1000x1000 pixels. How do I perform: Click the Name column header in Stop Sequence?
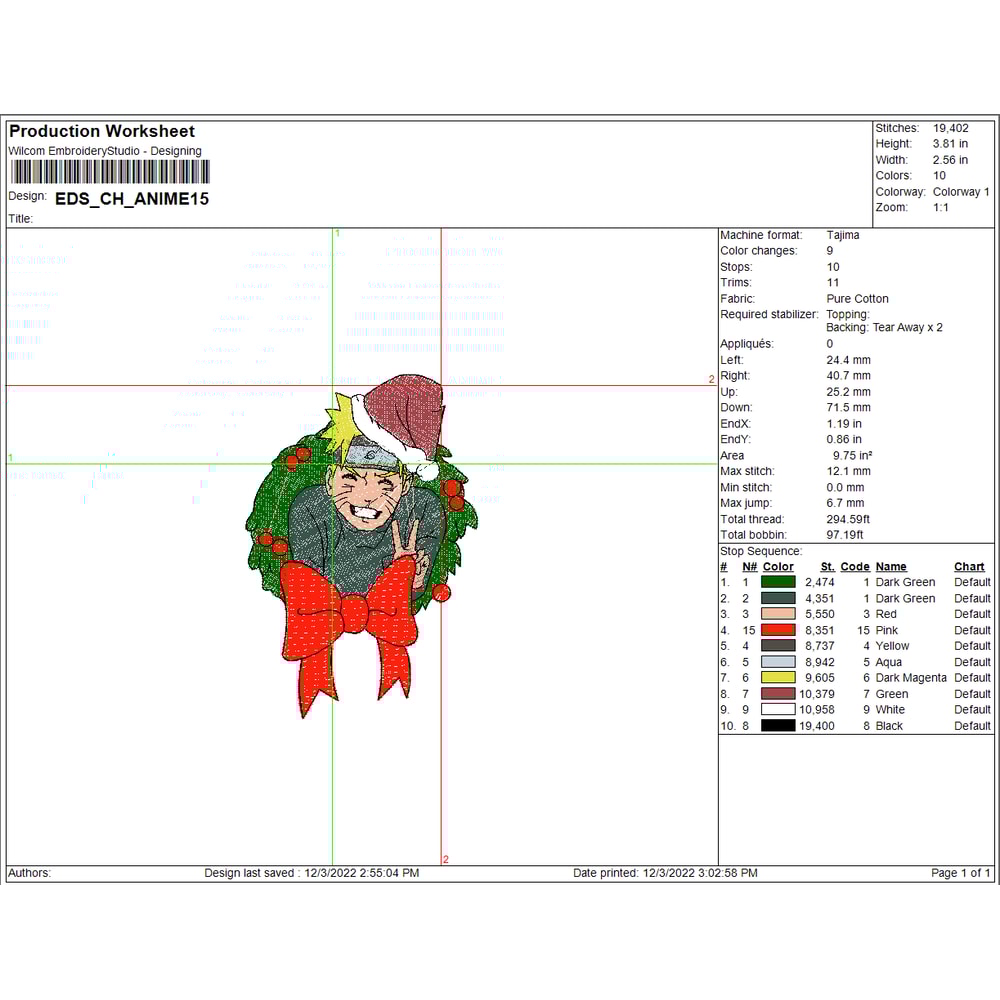(891, 567)
